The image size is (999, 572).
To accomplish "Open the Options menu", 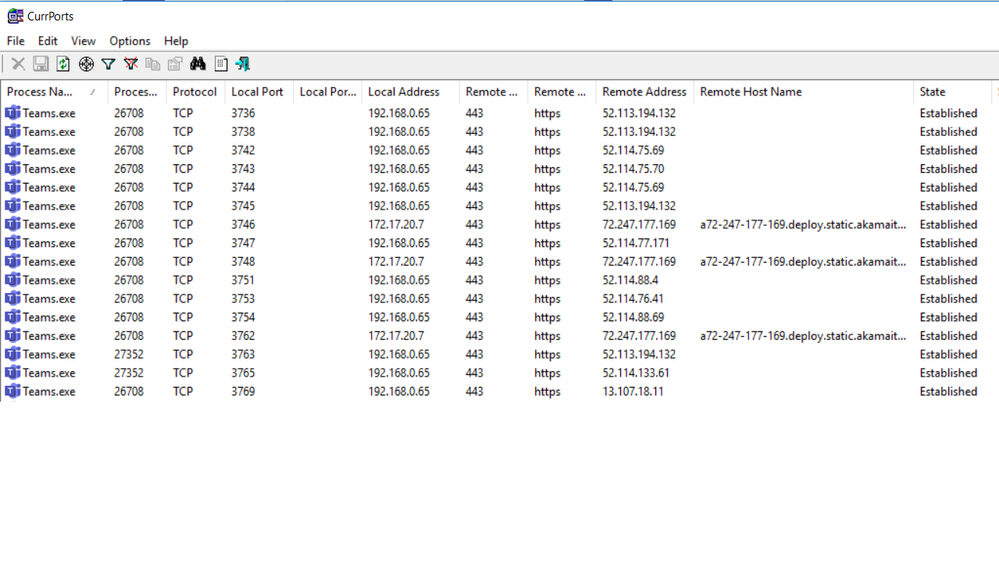I will pyautogui.click(x=130, y=41).
